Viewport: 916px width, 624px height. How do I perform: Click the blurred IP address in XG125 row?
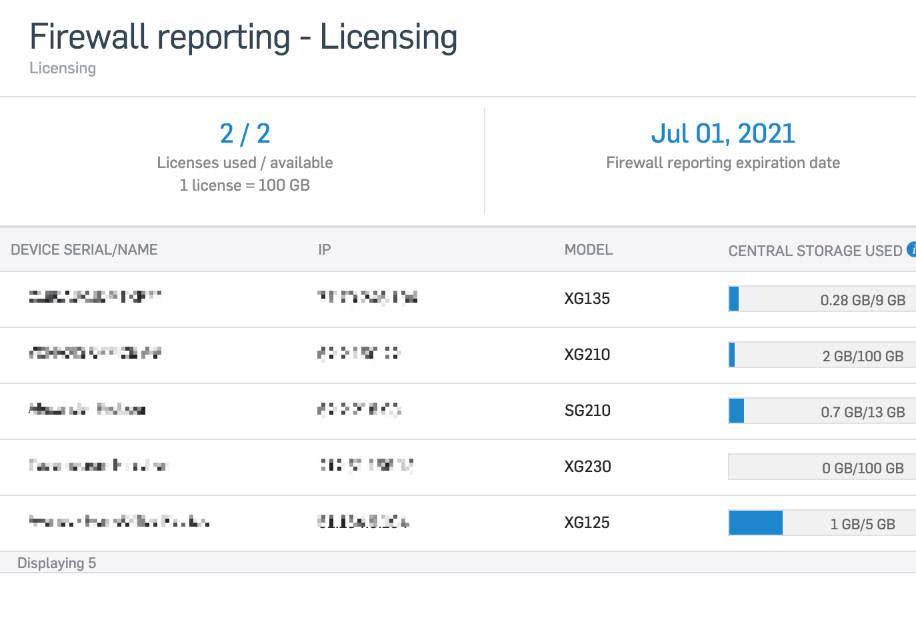pos(363,521)
